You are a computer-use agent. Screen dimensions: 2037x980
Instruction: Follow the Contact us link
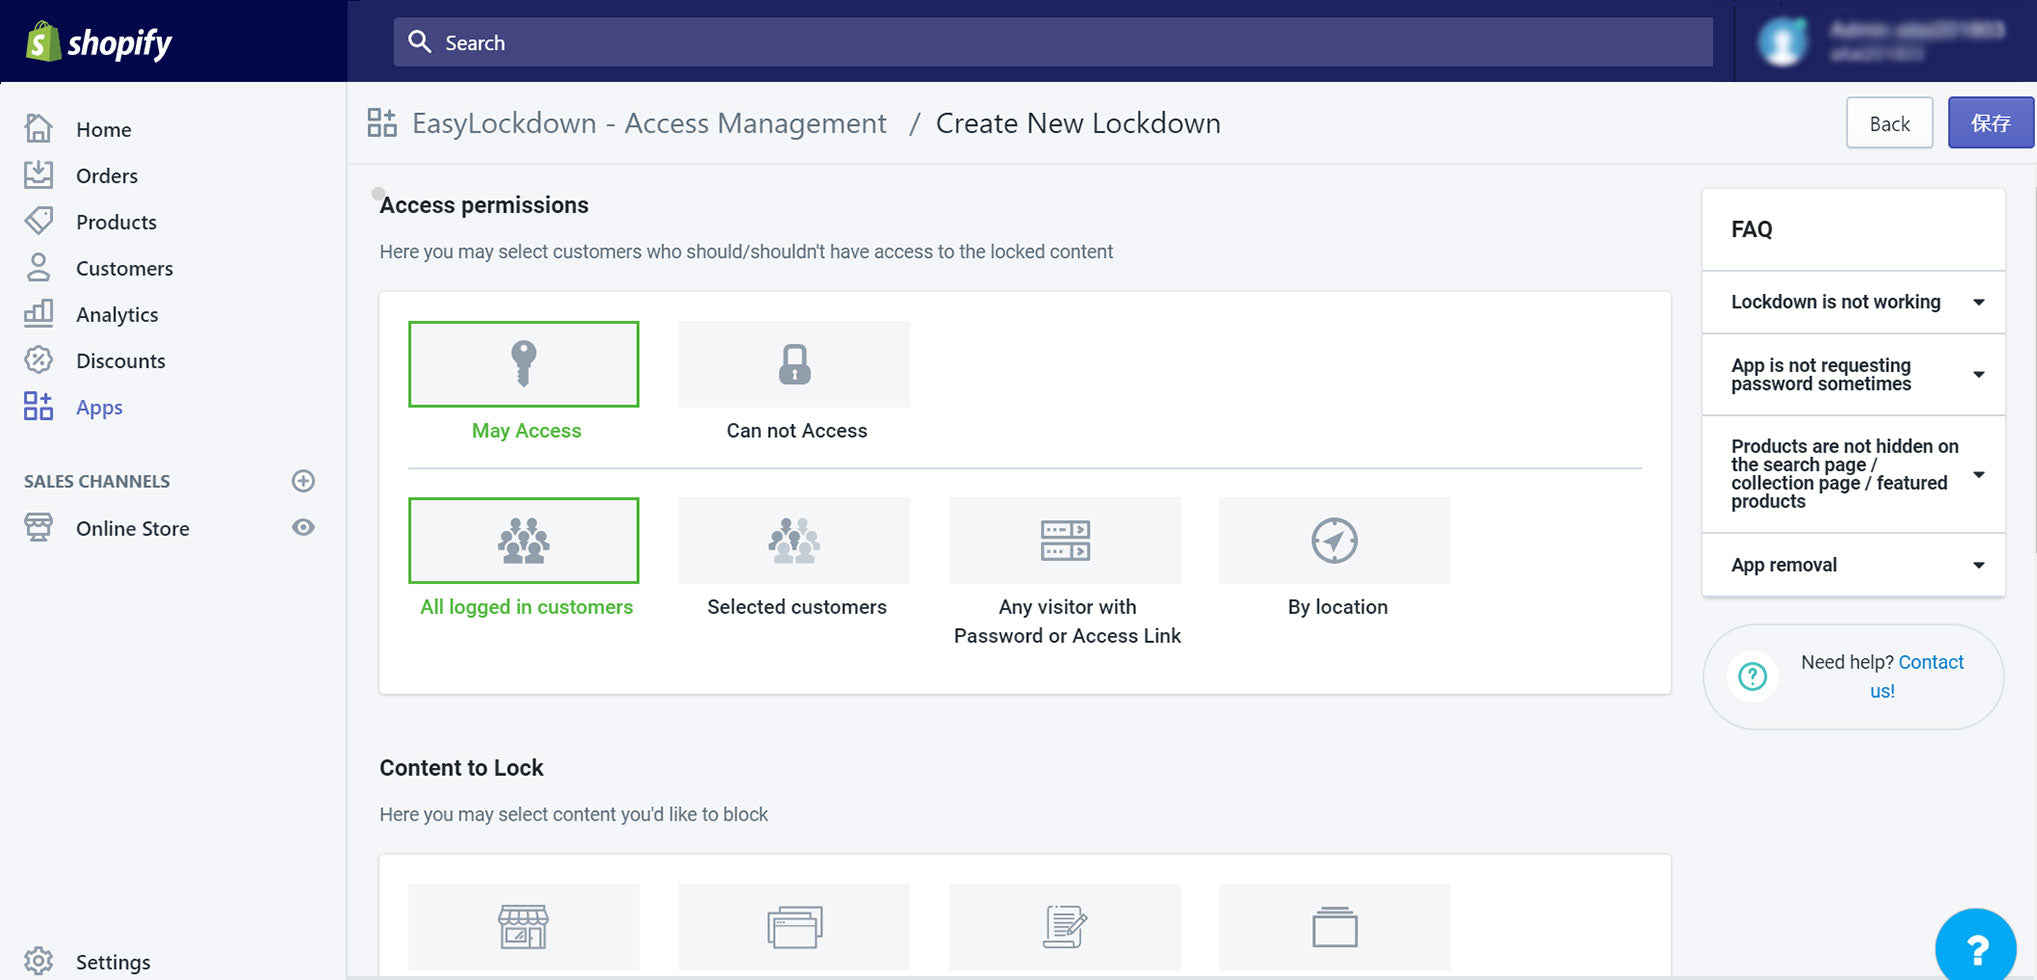coord(1930,663)
